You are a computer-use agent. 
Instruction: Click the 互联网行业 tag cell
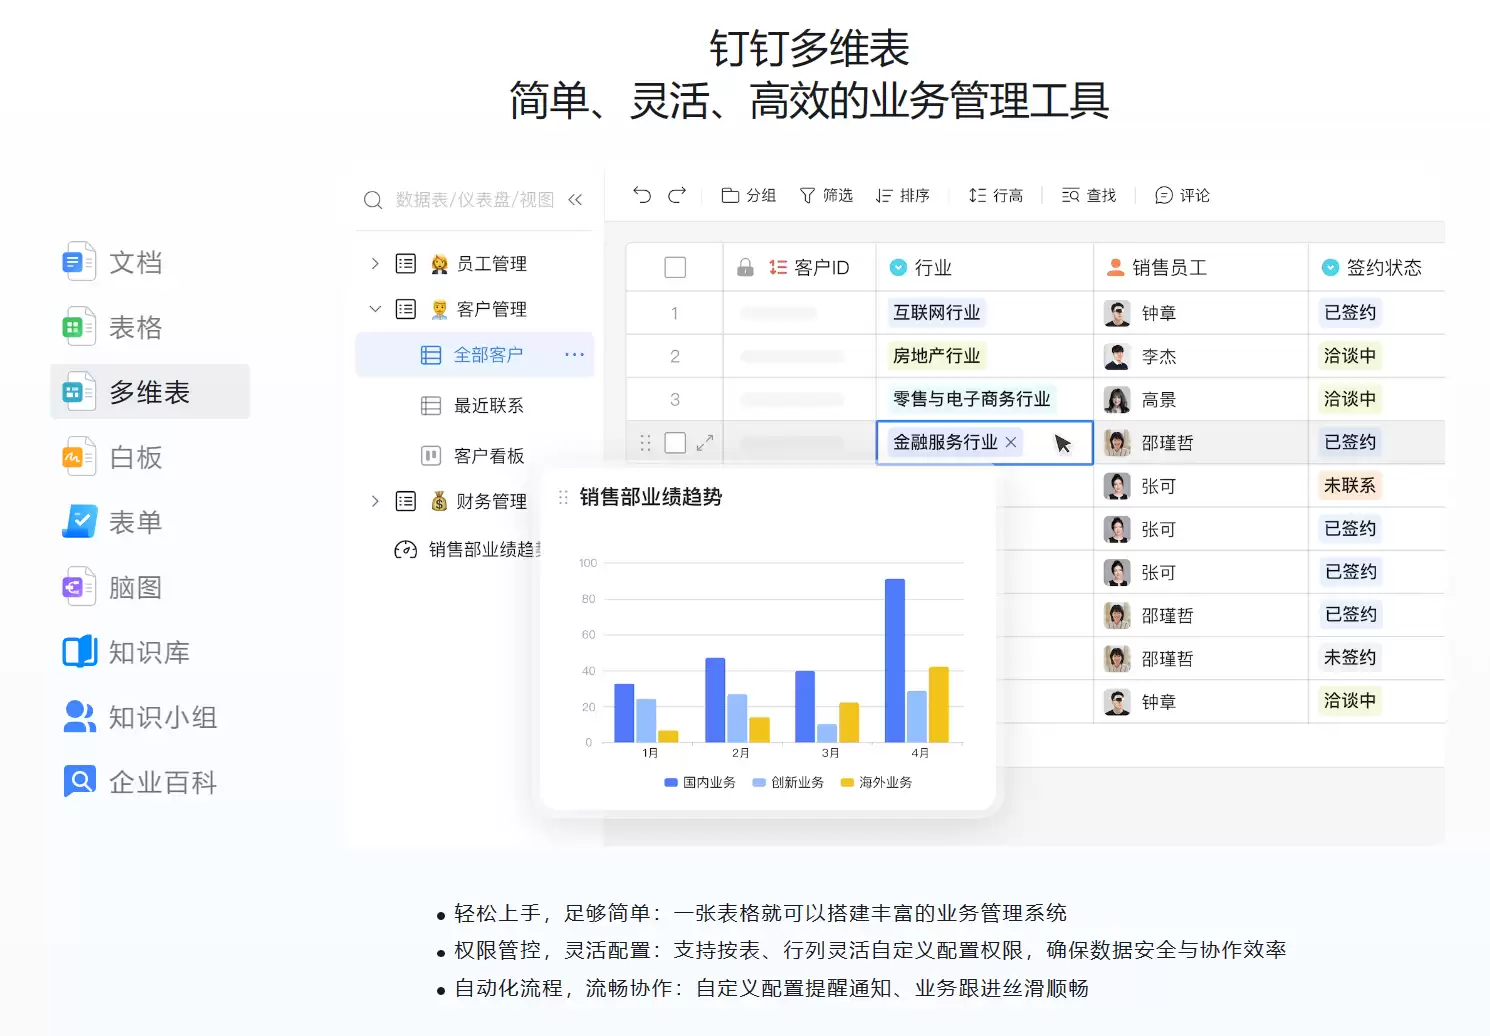pyautogui.click(x=936, y=312)
